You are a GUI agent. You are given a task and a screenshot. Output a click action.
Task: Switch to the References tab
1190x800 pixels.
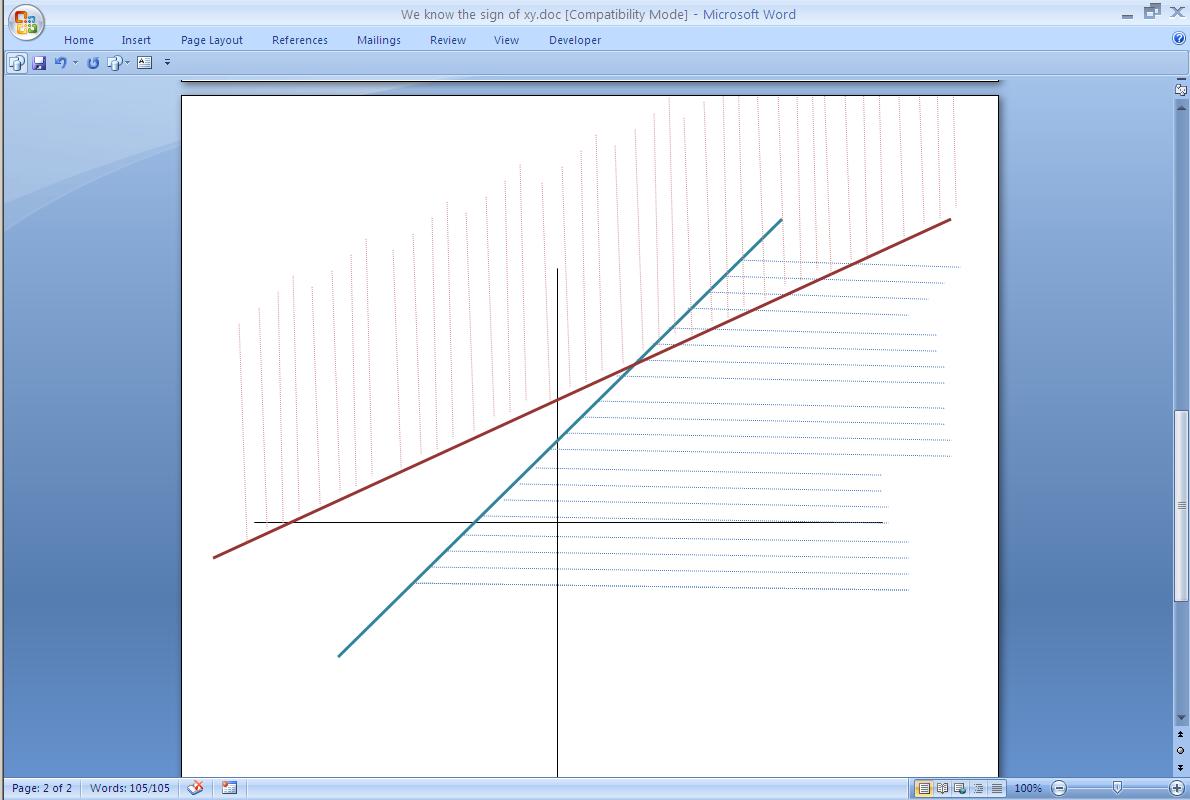(299, 40)
